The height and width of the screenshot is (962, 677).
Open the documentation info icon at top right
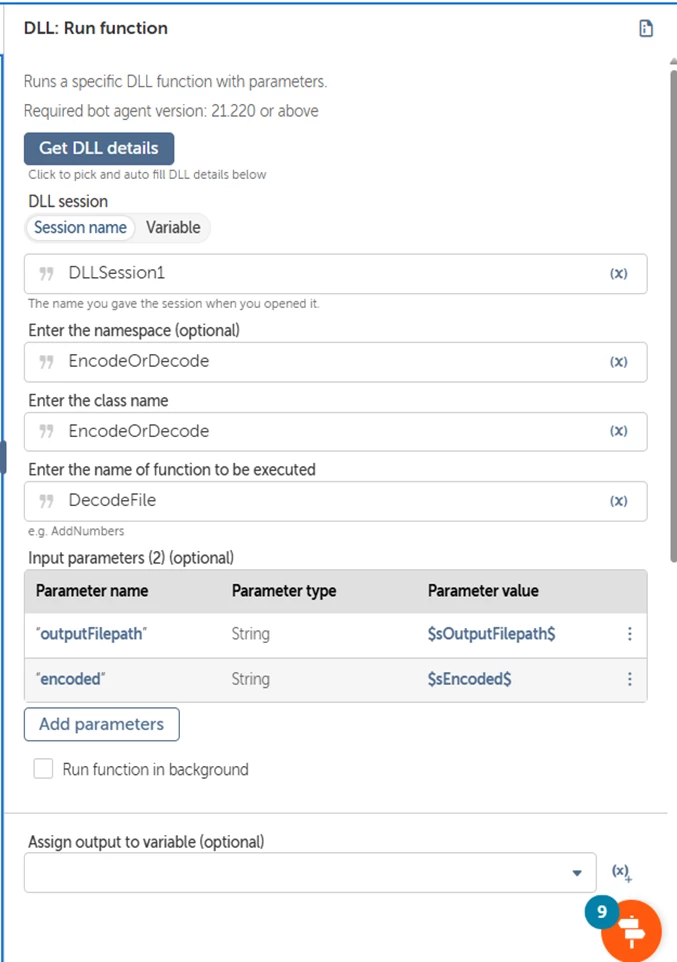pos(646,29)
